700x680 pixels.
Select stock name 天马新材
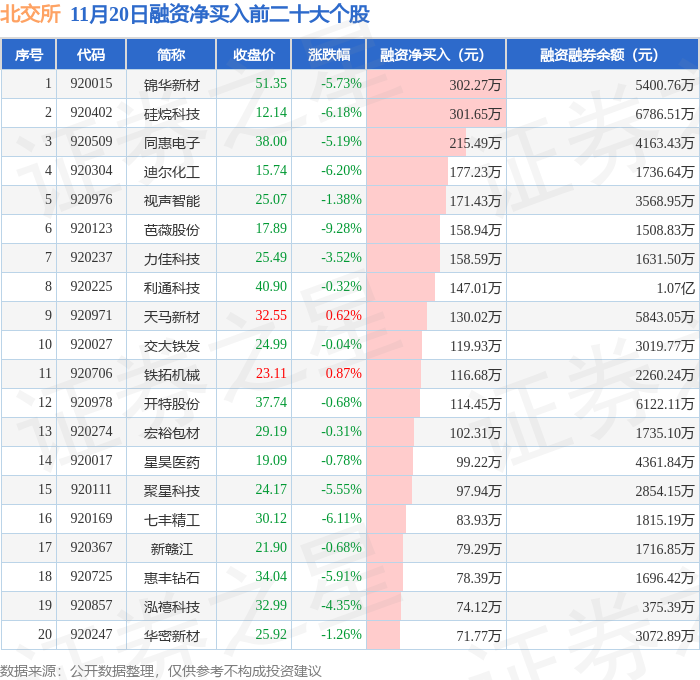[x=171, y=317]
